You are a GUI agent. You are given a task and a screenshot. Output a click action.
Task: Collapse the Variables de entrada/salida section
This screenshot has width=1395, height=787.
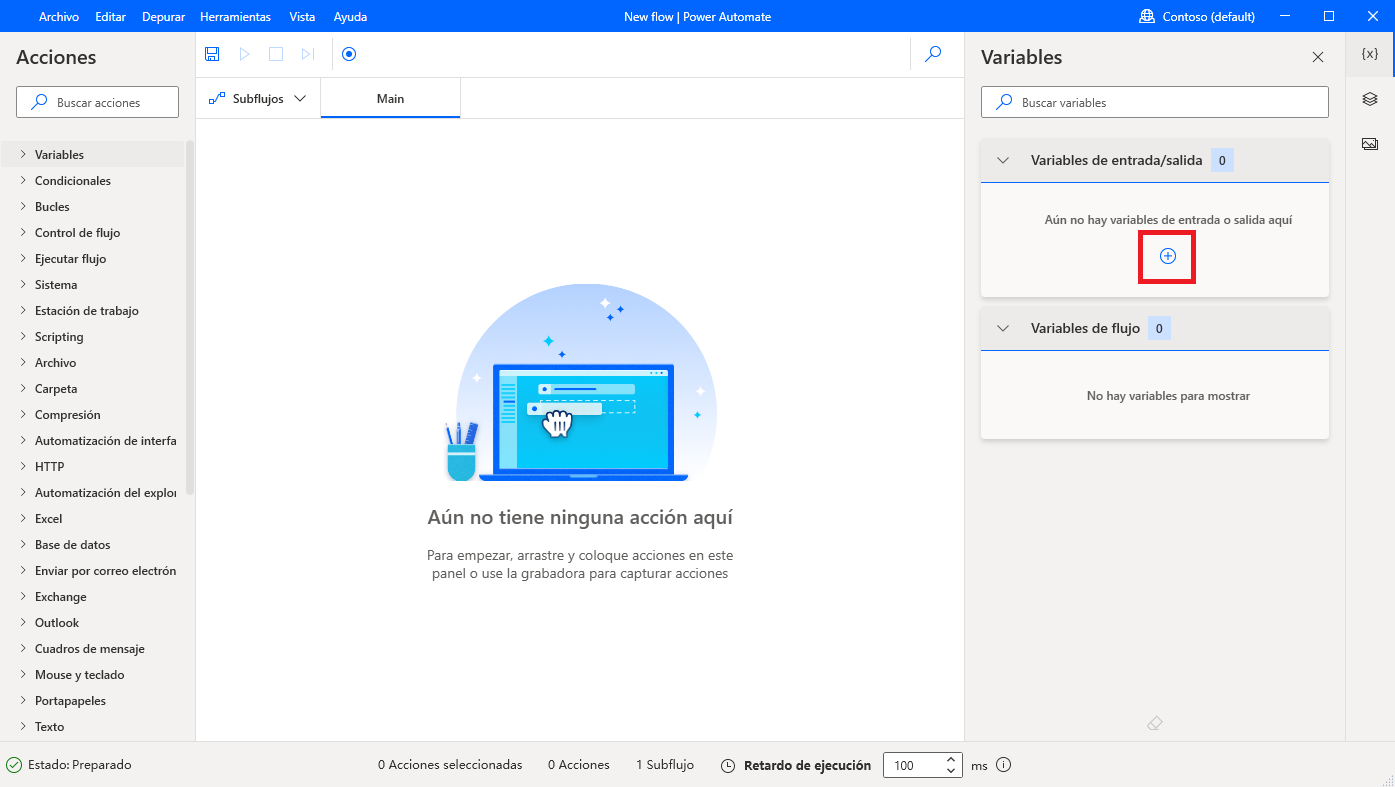pyautogui.click(x=1003, y=159)
